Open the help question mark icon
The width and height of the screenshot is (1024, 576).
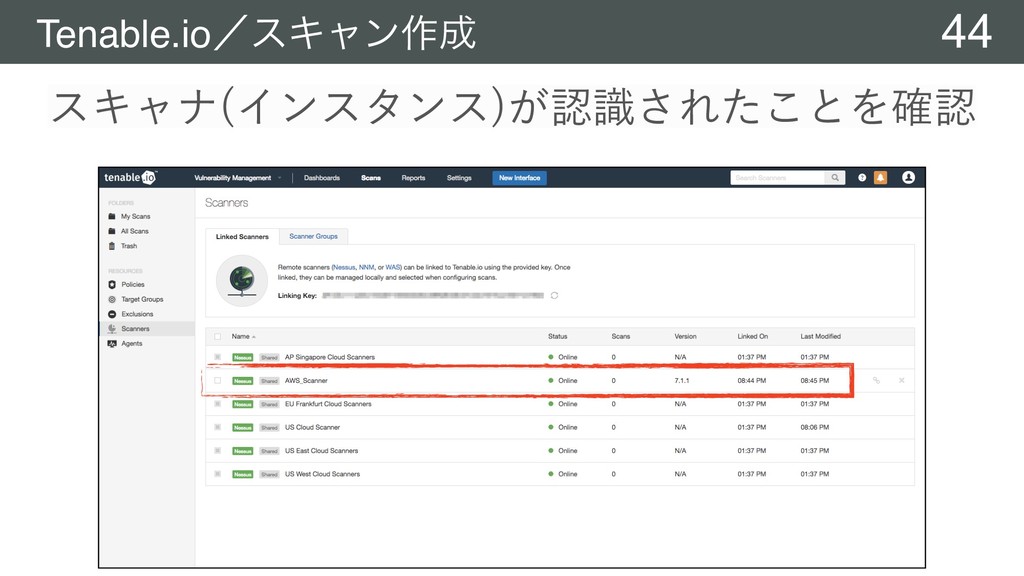point(862,178)
